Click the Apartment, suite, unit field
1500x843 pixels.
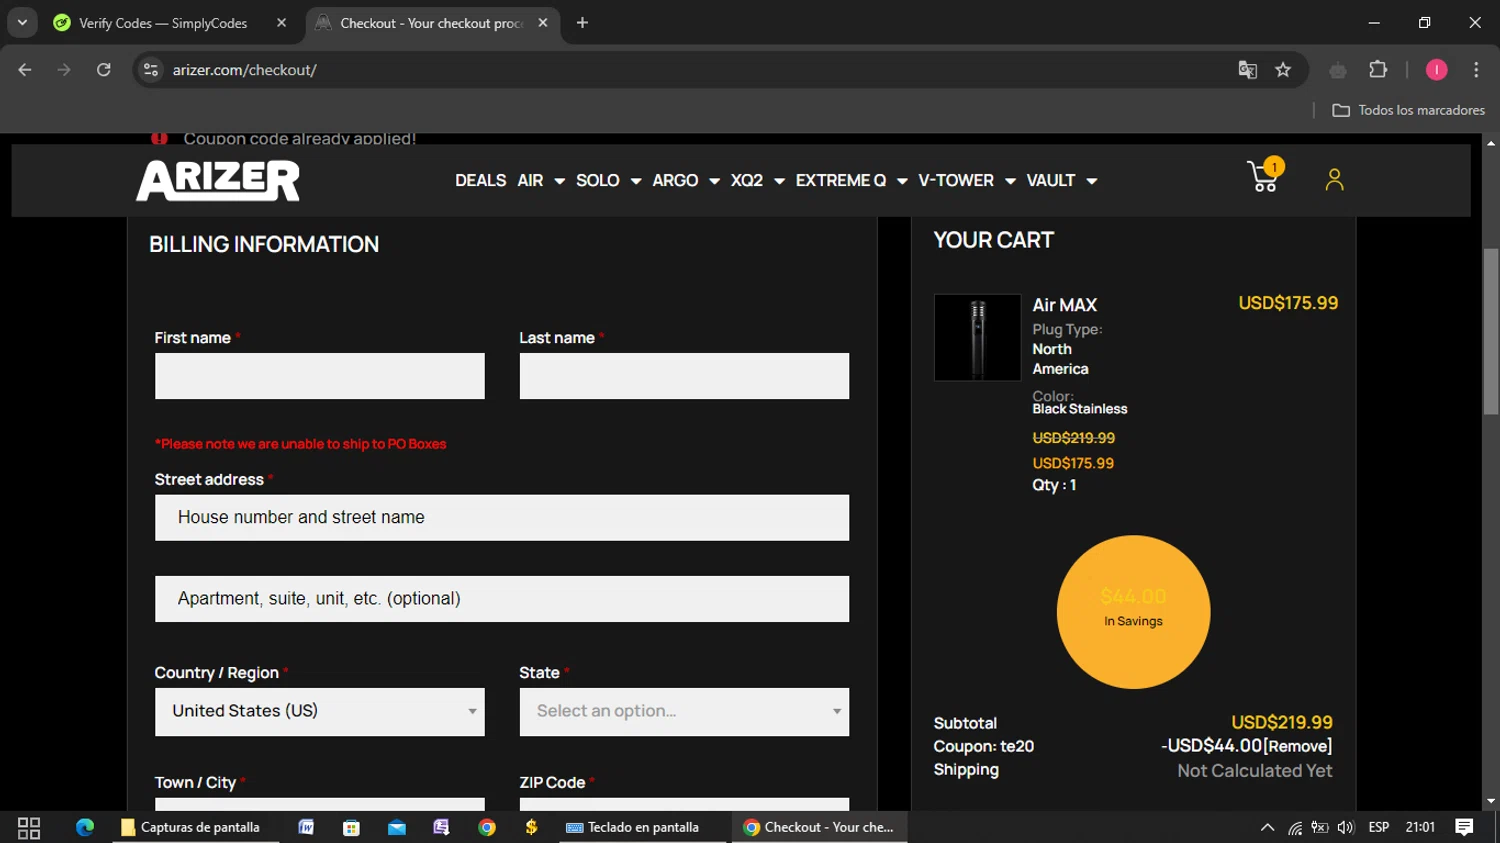click(x=502, y=599)
